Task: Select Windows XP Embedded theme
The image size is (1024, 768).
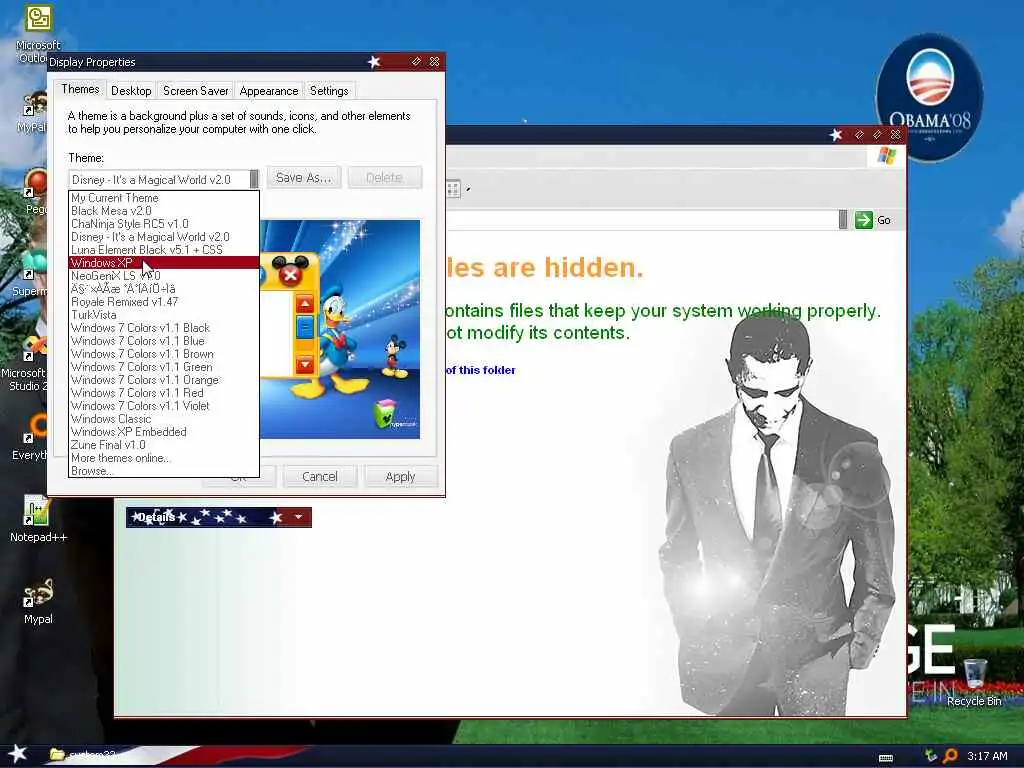Action: pos(164,432)
